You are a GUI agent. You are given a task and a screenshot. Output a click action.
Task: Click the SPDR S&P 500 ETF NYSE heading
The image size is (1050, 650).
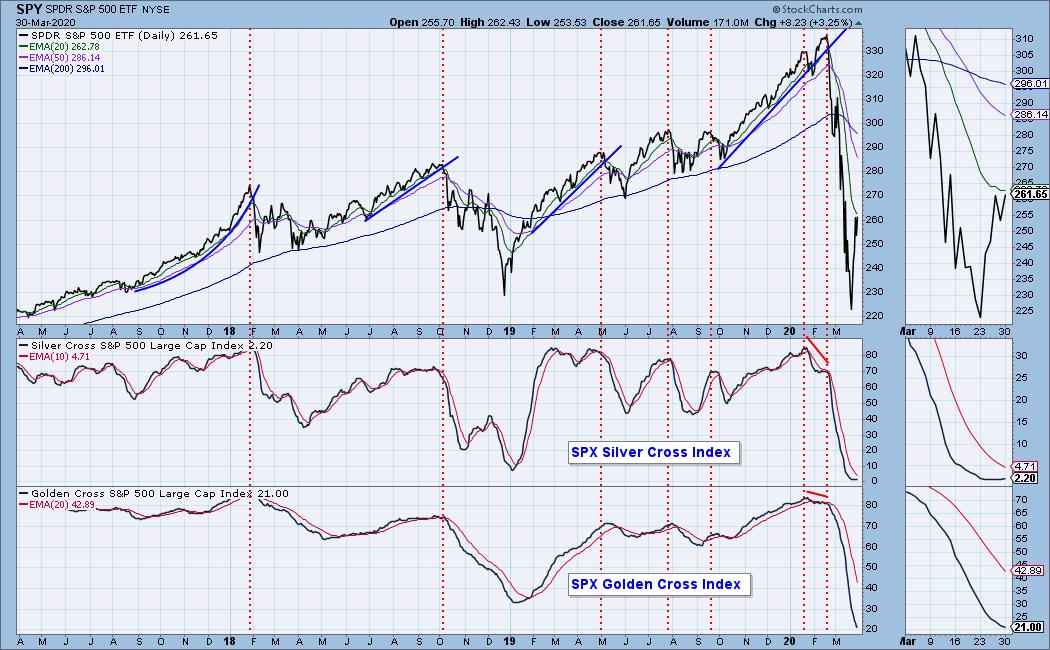tap(107, 9)
